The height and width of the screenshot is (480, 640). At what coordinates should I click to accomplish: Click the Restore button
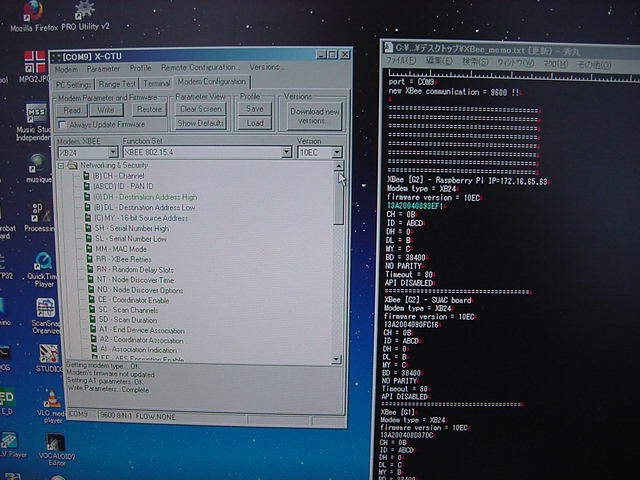(x=149, y=109)
